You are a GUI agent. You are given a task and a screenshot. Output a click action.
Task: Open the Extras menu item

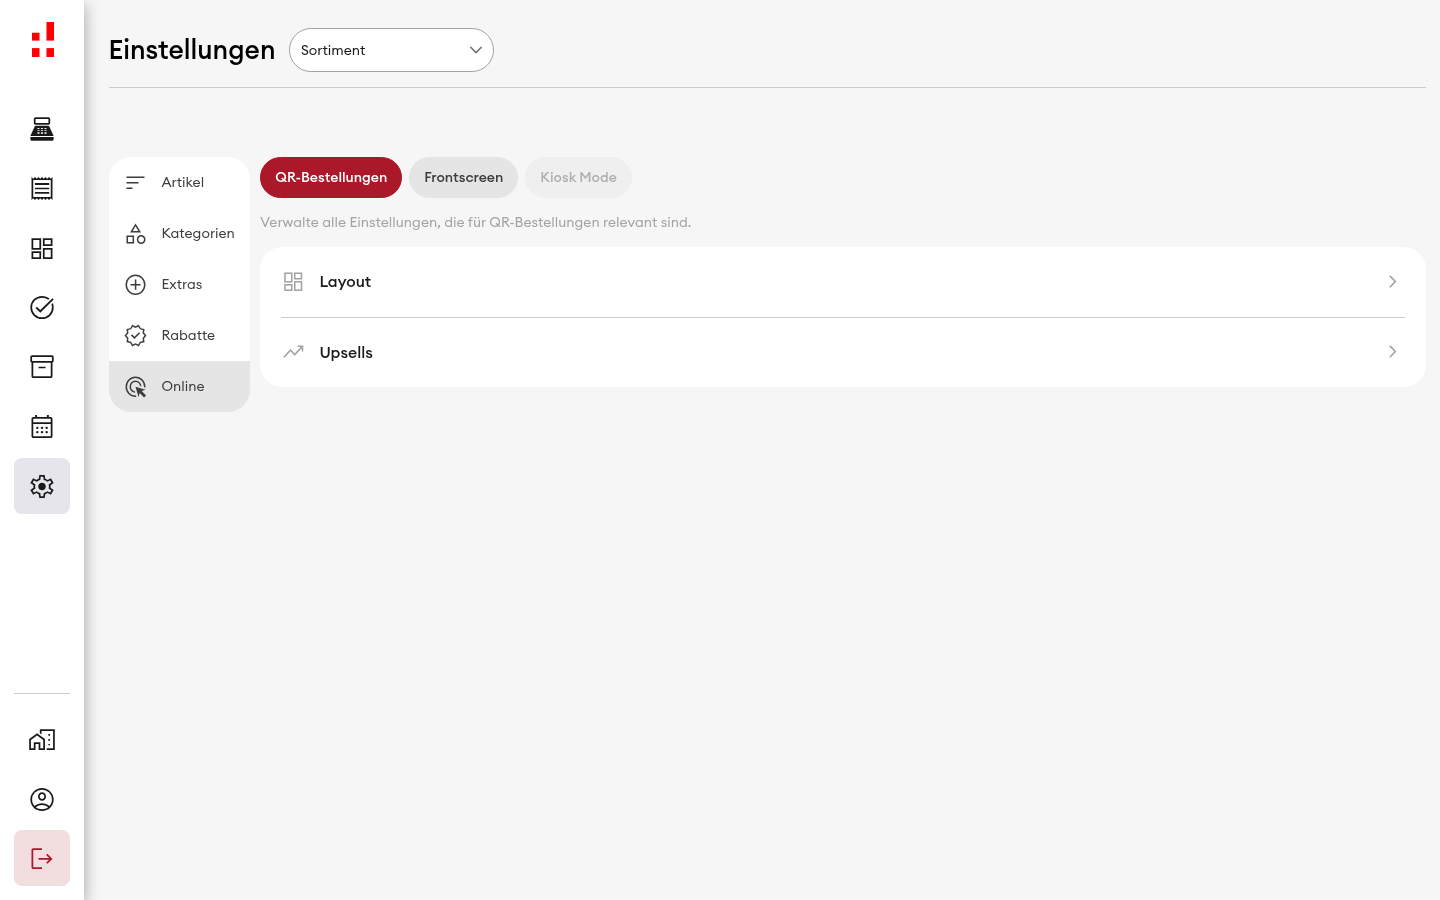click(x=179, y=284)
